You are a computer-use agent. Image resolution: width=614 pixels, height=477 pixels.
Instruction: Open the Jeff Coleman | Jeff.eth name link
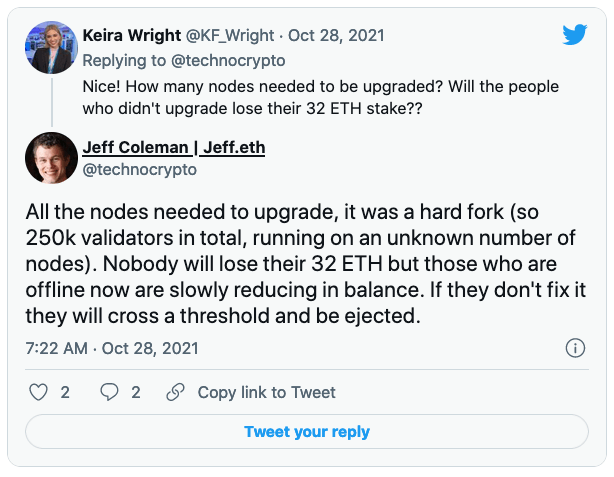coord(174,148)
